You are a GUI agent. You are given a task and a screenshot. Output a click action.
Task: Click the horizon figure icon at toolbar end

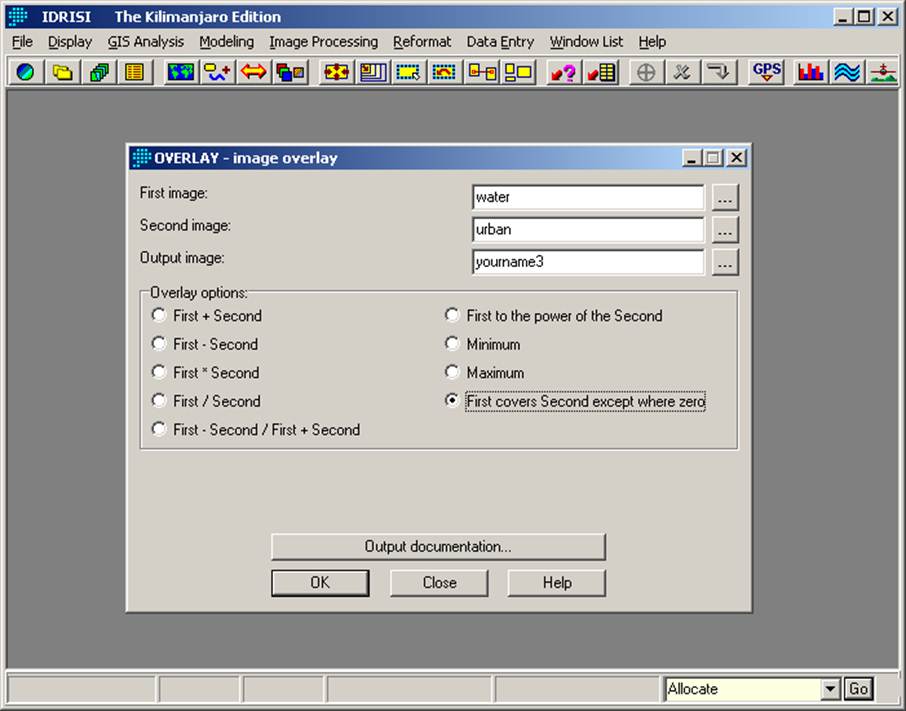(x=883, y=72)
